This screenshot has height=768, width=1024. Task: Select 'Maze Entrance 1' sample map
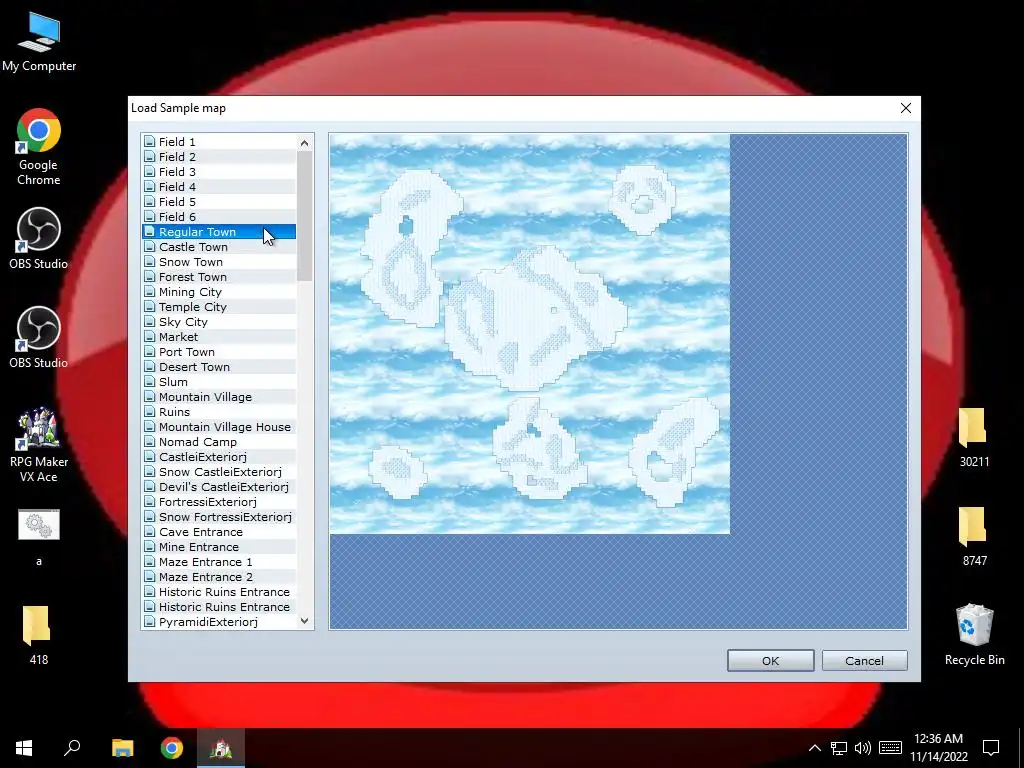point(219,562)
